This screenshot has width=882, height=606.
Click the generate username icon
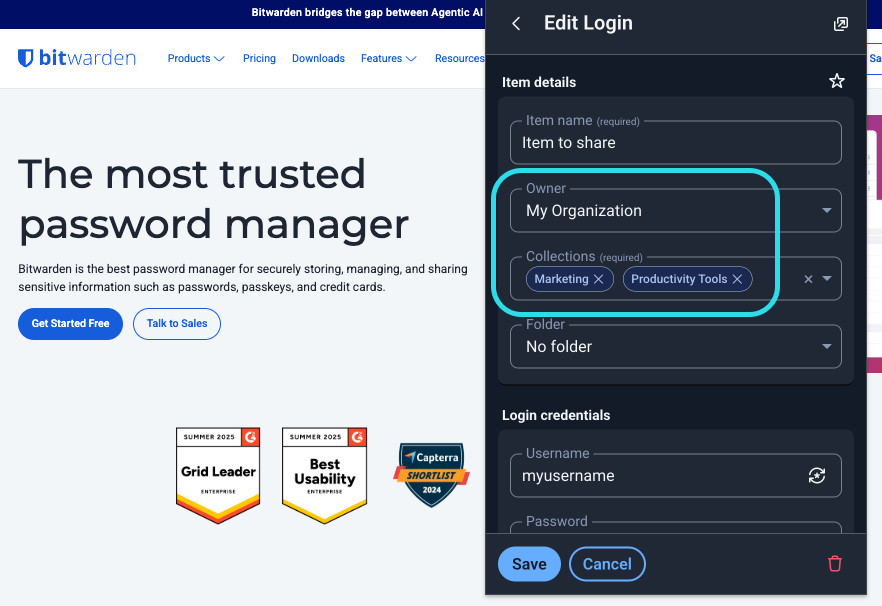pyautogui.click(x=817, y=476)
